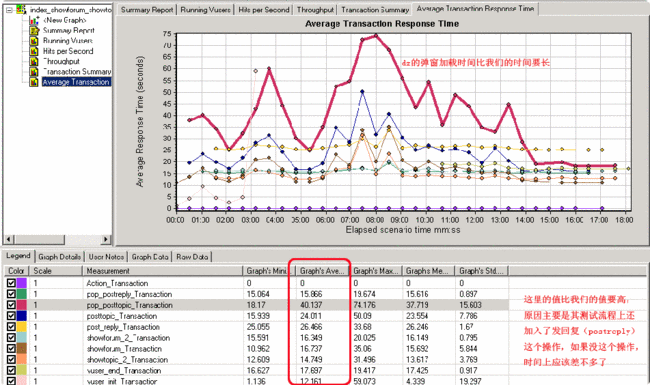Click the Hits per Second tree icon
The image size is (650, 385).
click(34, 51)
